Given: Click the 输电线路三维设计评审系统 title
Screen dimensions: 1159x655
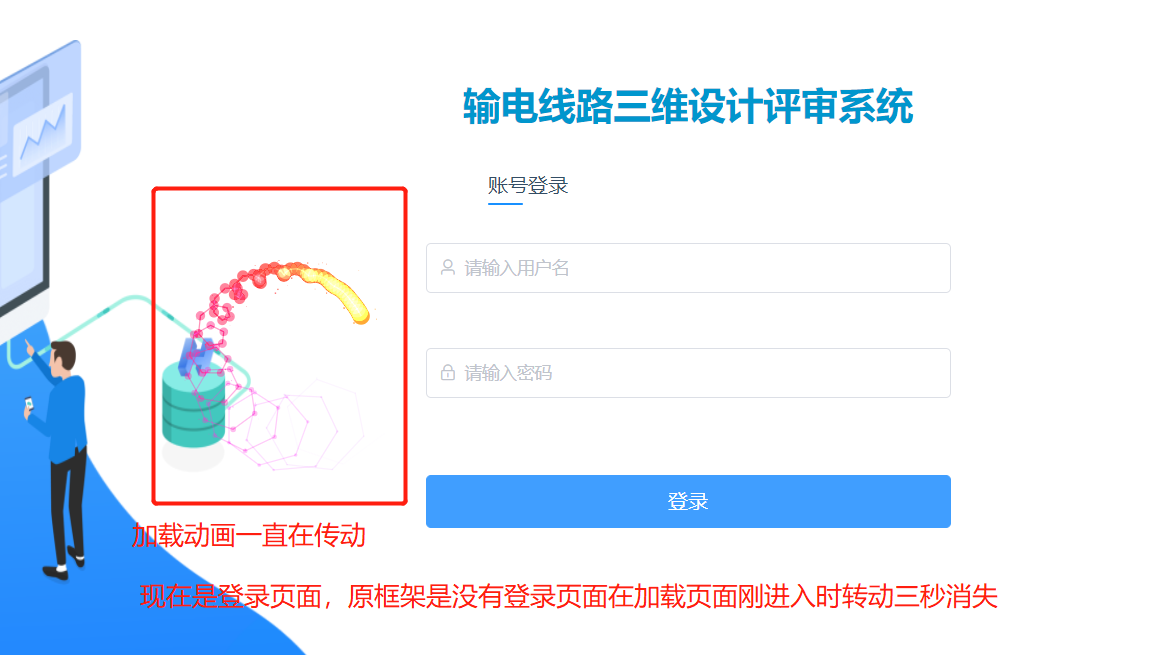Looking at the screenshot, I should [688, 106].
